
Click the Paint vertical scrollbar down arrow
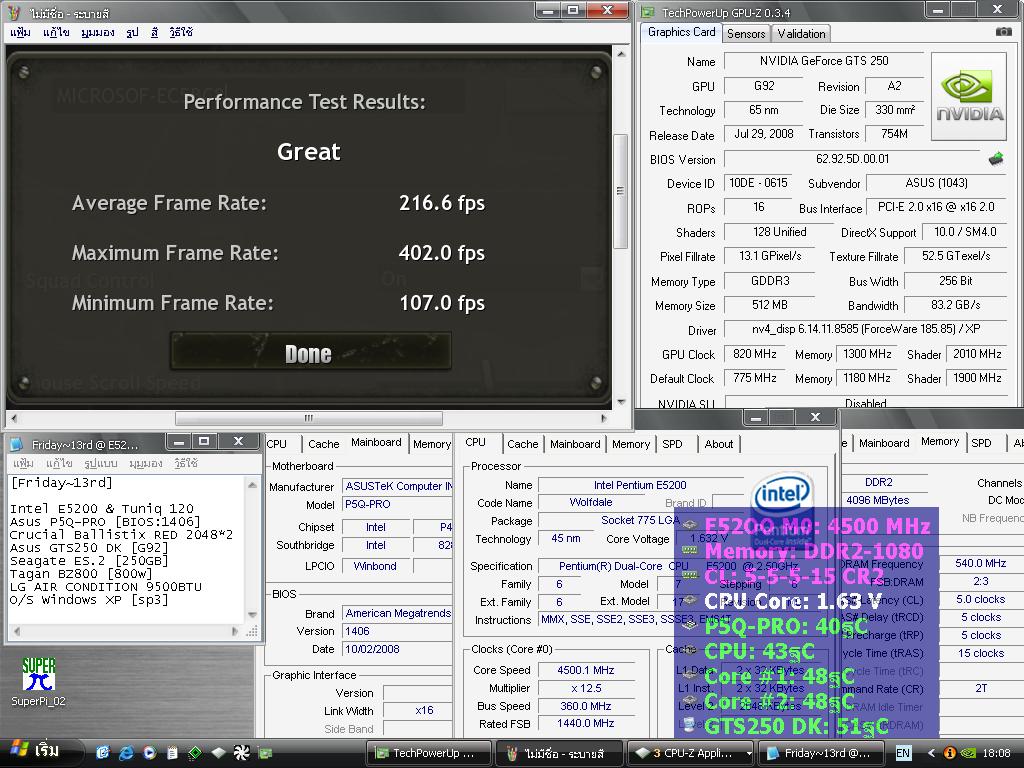click(621, 402)
